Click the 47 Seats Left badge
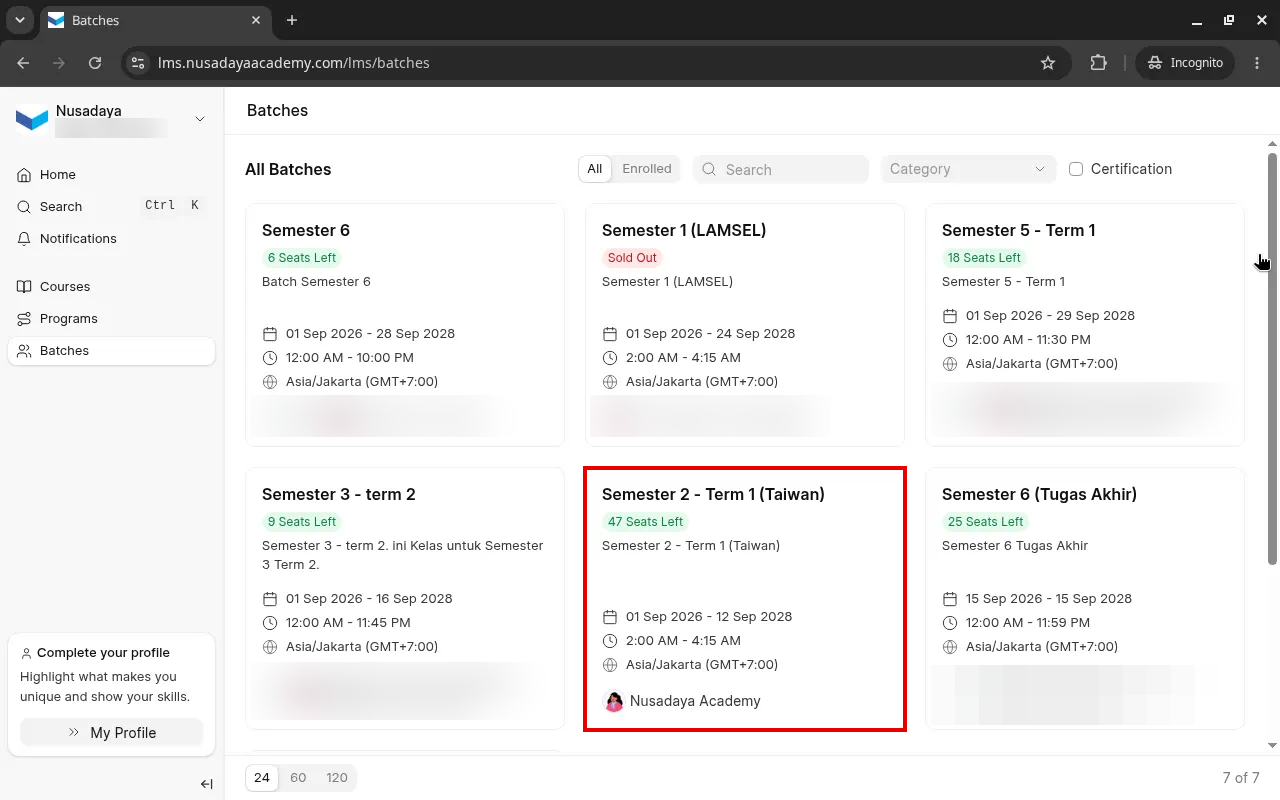This screenshot has width=1280, height=800. pyautogui.click(x=645, y=522)
